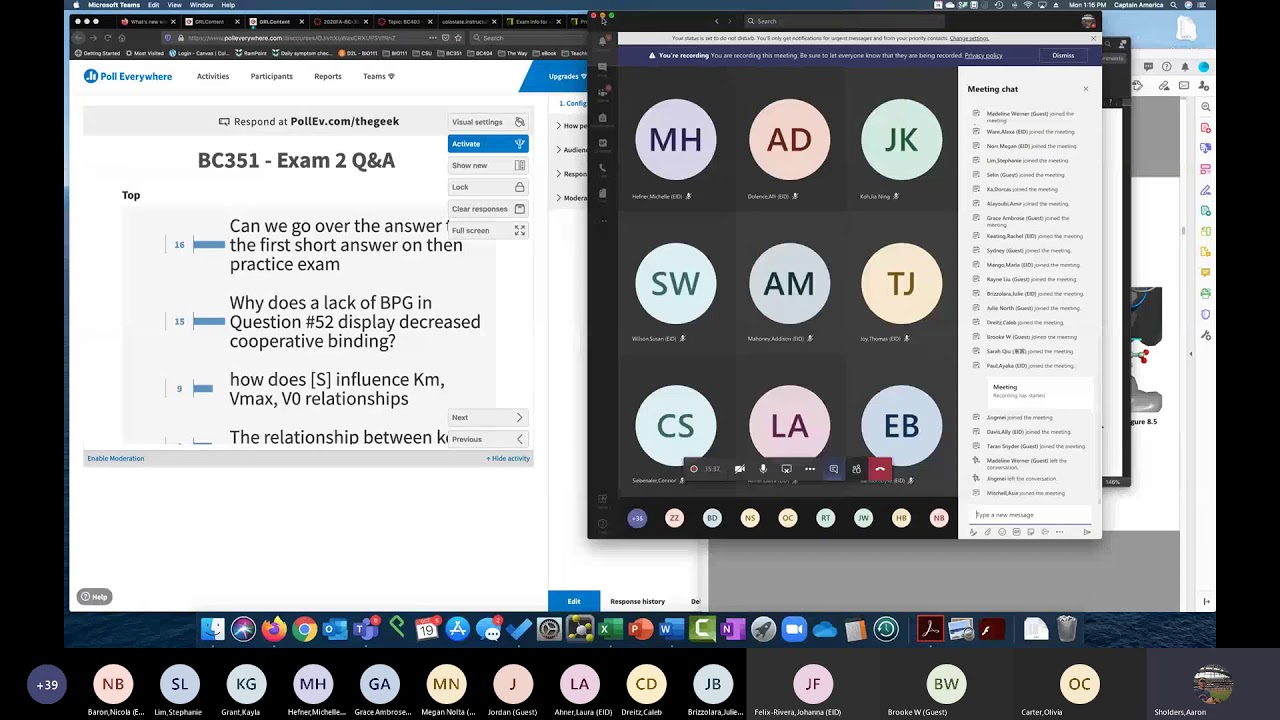Viewport: 1280px width, 720px height.
Task: Send the chat message
Action: (1087, 532)
